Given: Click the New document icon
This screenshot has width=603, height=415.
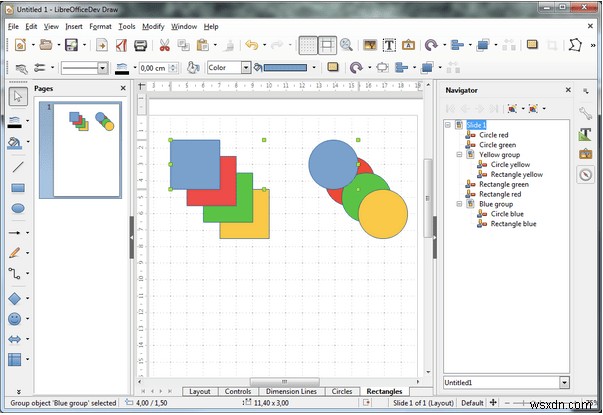Looking at the screenshot, I should point(20,45).
